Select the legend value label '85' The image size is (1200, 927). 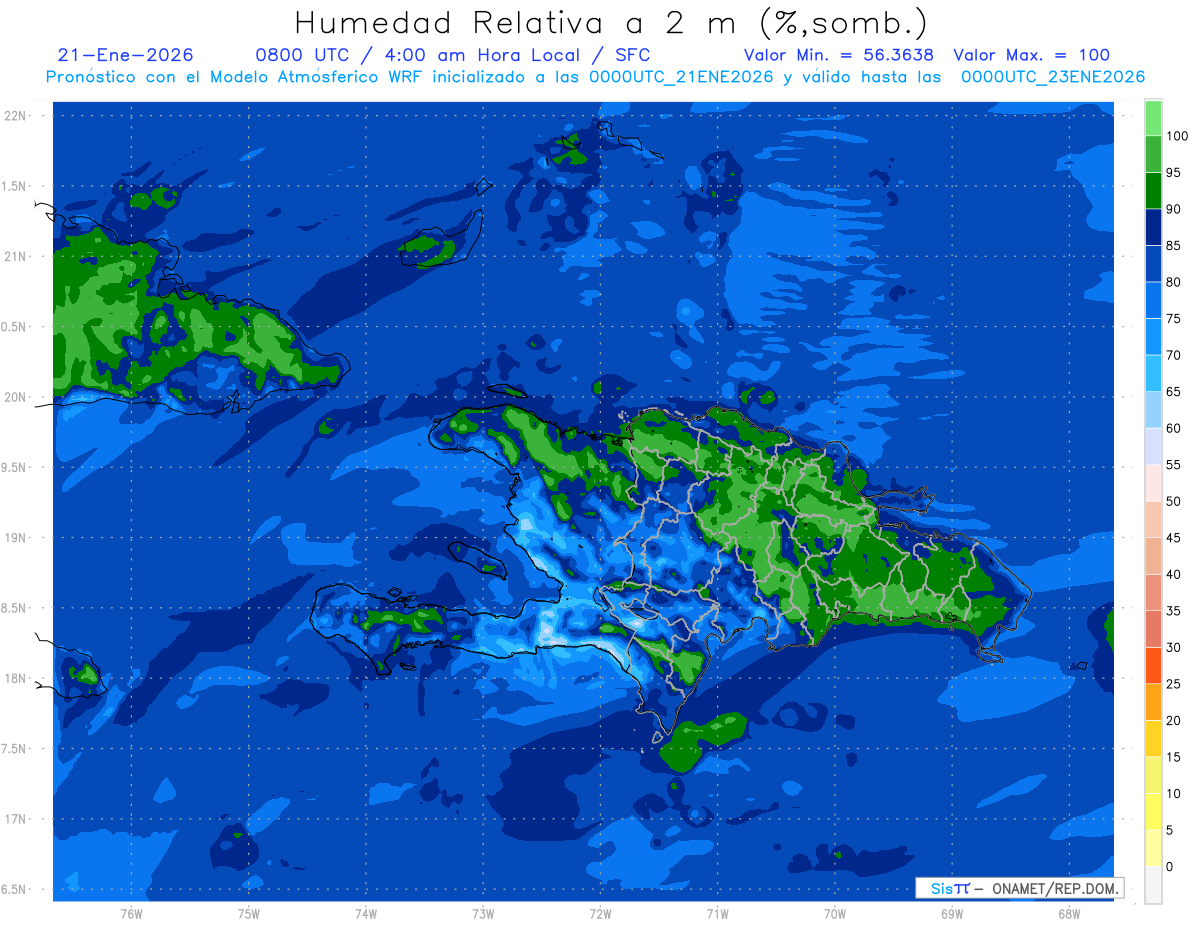click(1174, 246)
